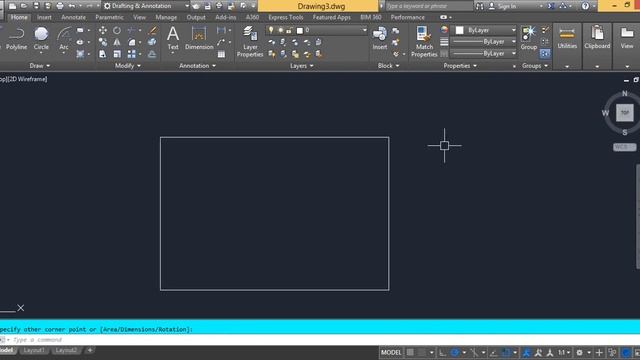Screen dimensions: 640x360
Task: Click the Erase tool icon
Action: click(152, 30)
